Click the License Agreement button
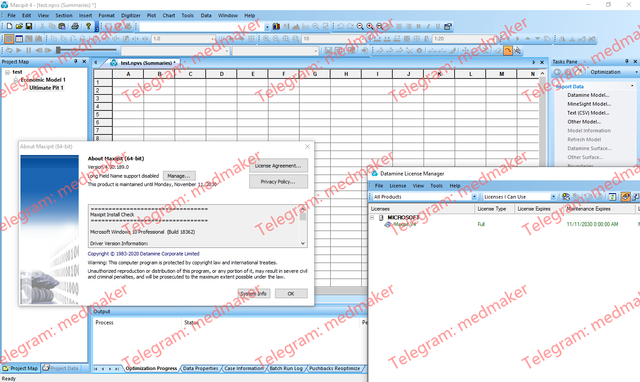Screen dimensions: 640x382 tap(278, 166)
